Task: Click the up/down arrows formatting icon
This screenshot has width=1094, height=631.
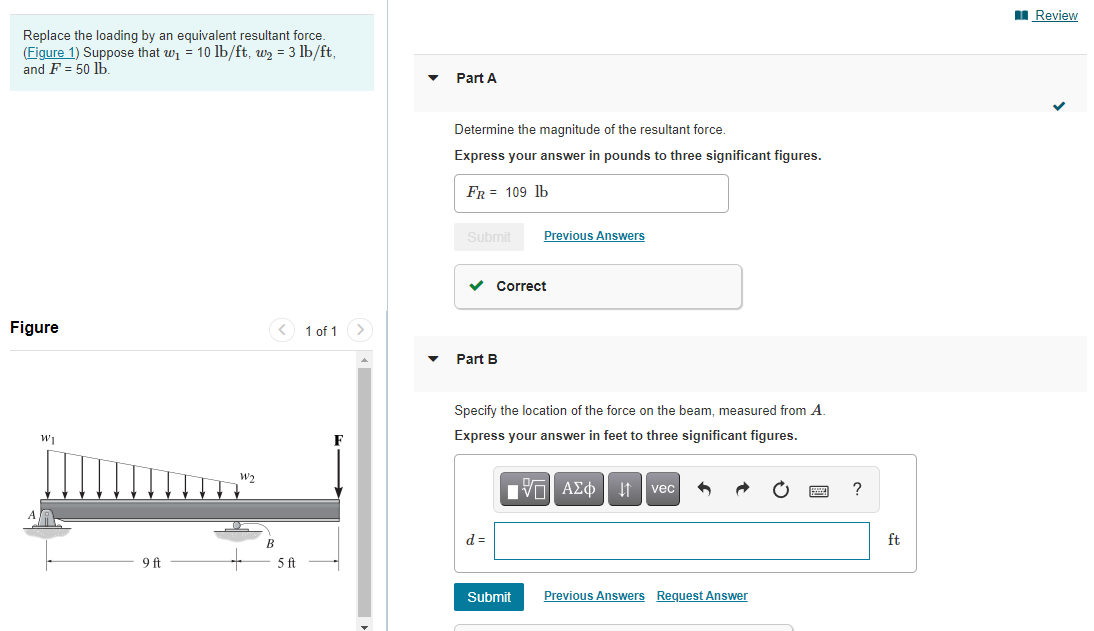Action: click(x=624, y=488)
